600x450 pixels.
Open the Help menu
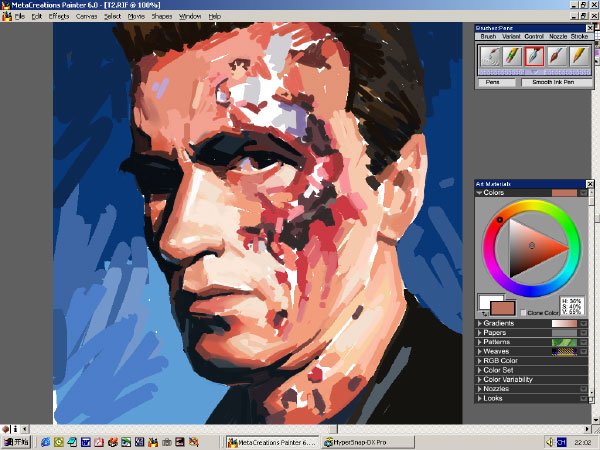[x=215, y=16]
